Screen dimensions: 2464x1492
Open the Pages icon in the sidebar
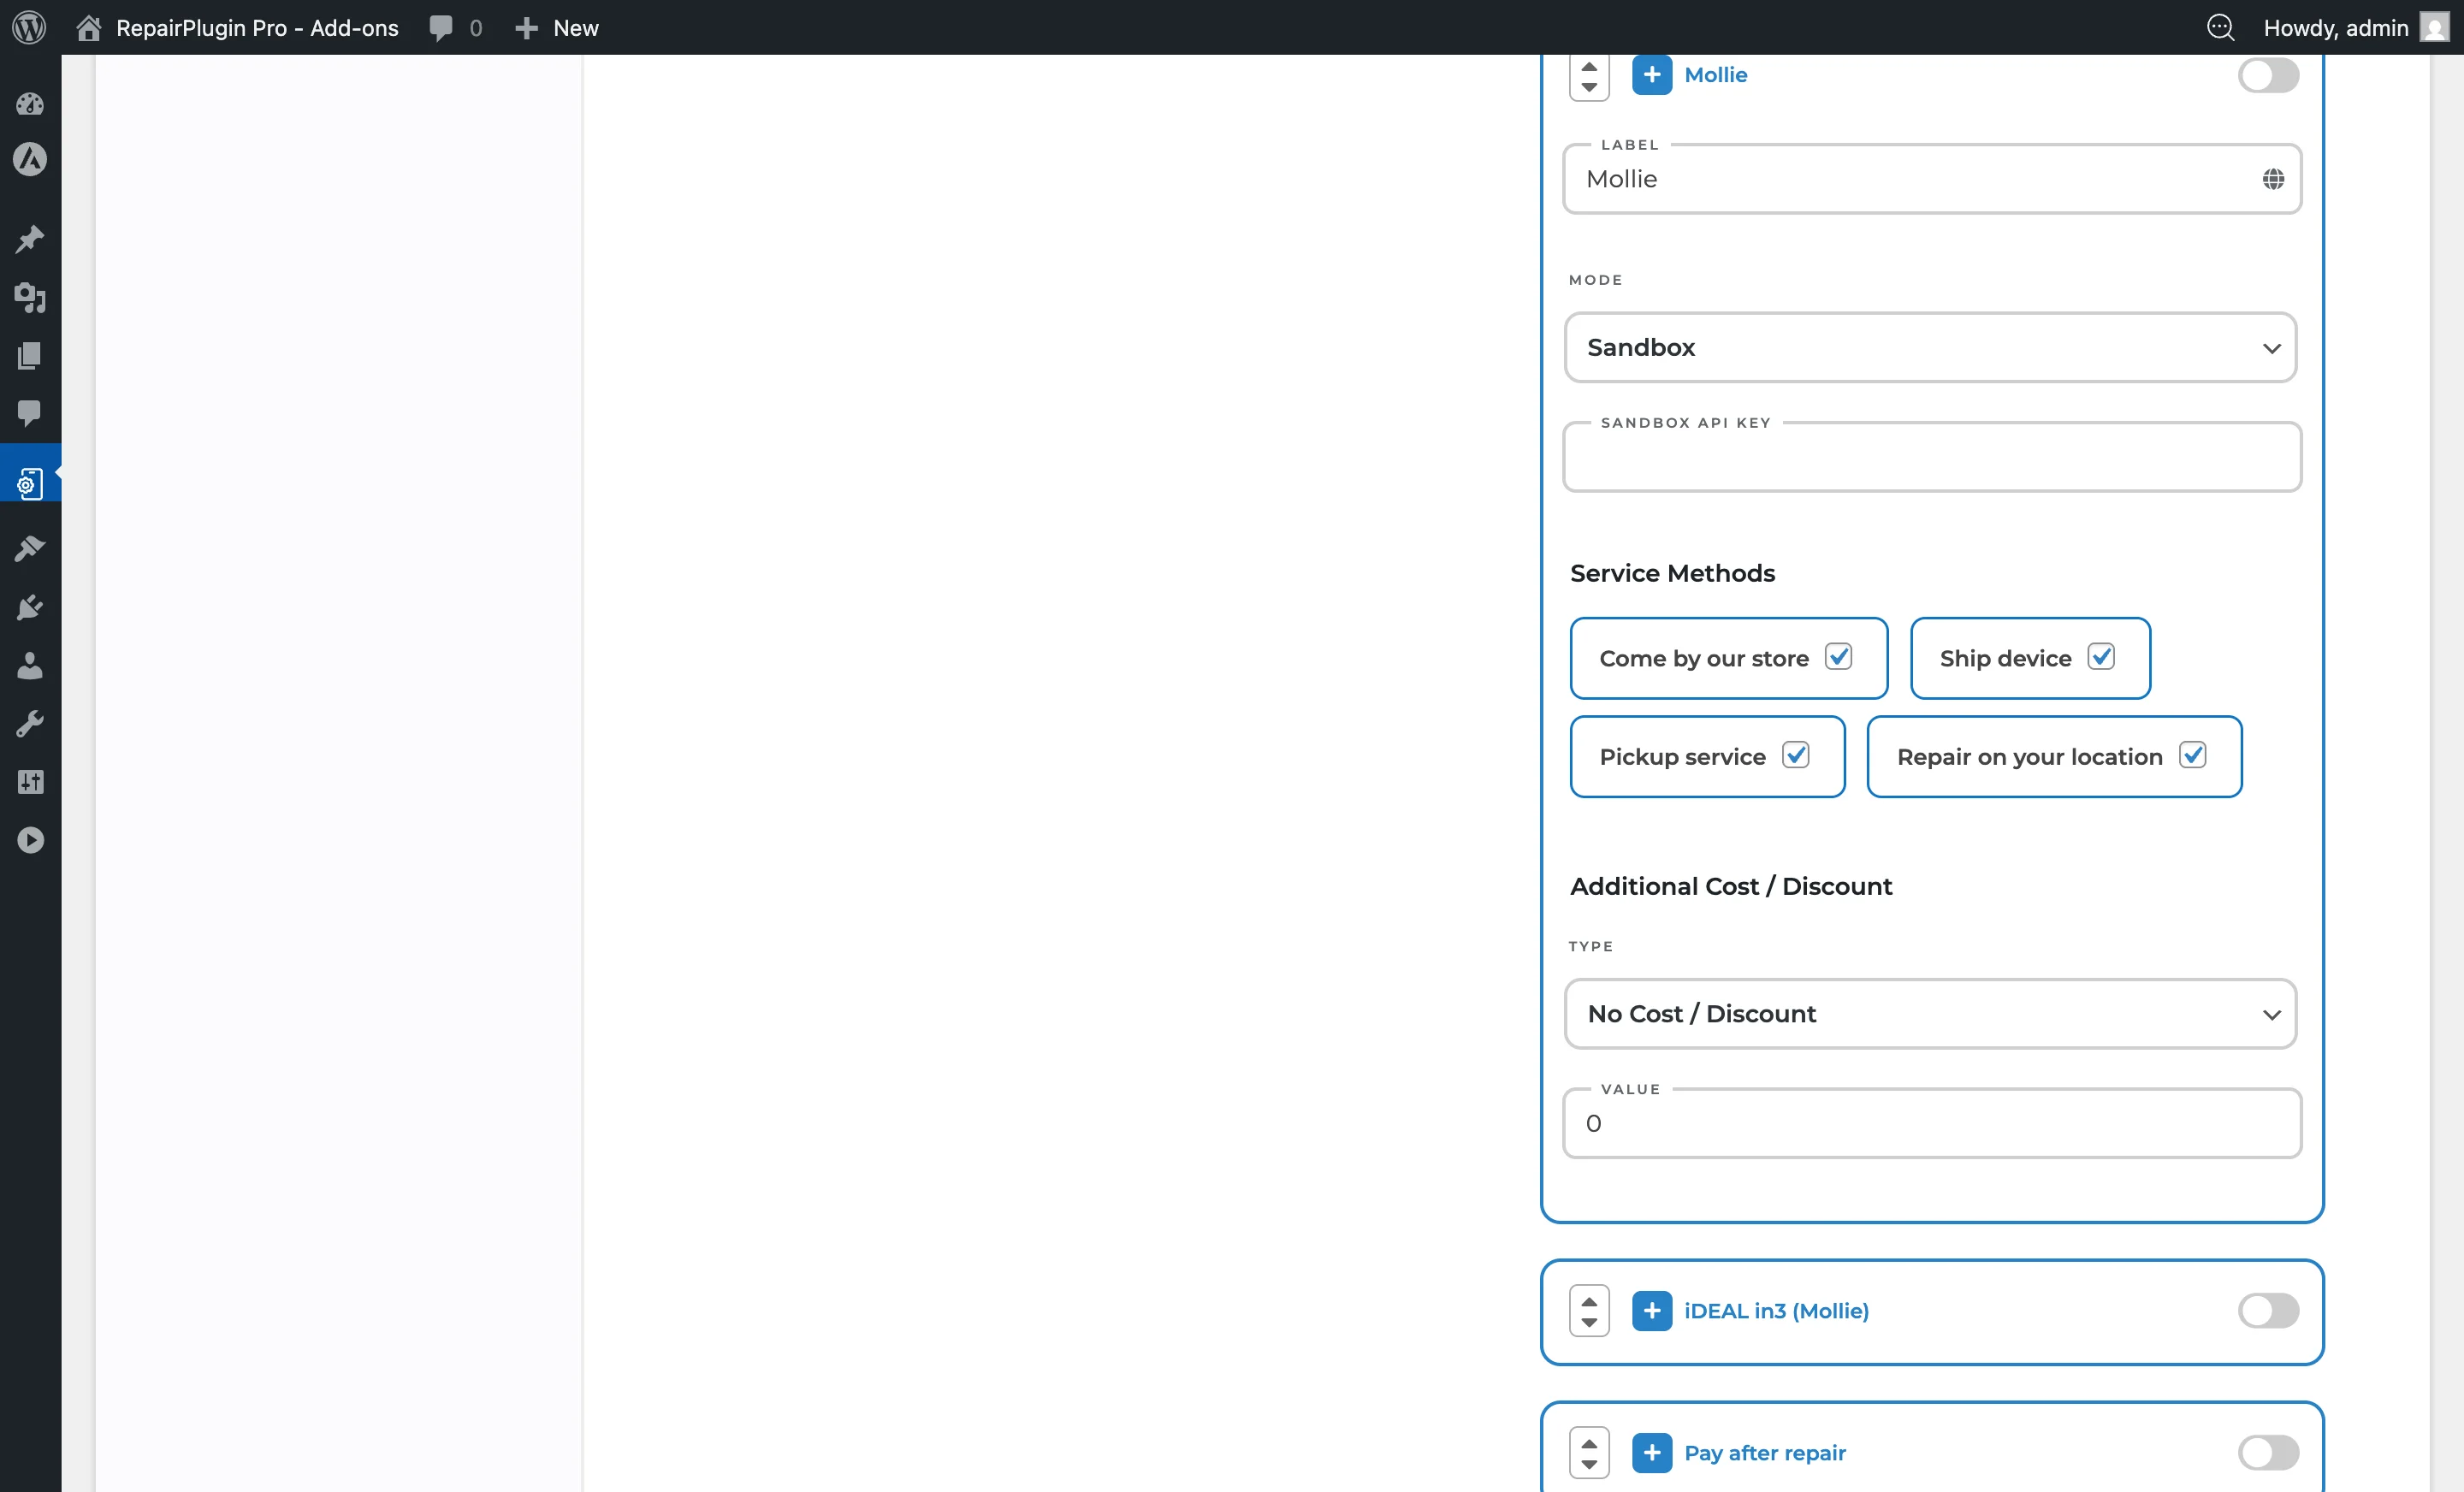point(30,355)
